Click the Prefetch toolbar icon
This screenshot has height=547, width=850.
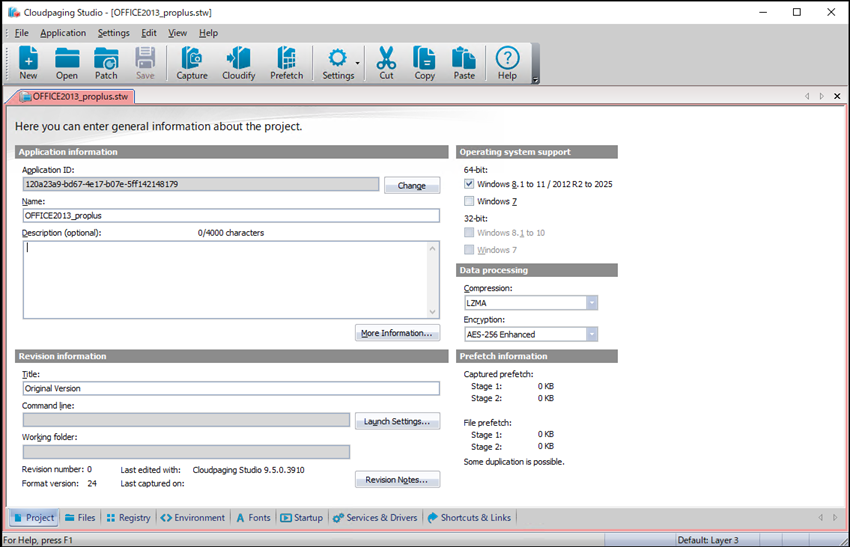pyautogui.click(x=286, y=62)
